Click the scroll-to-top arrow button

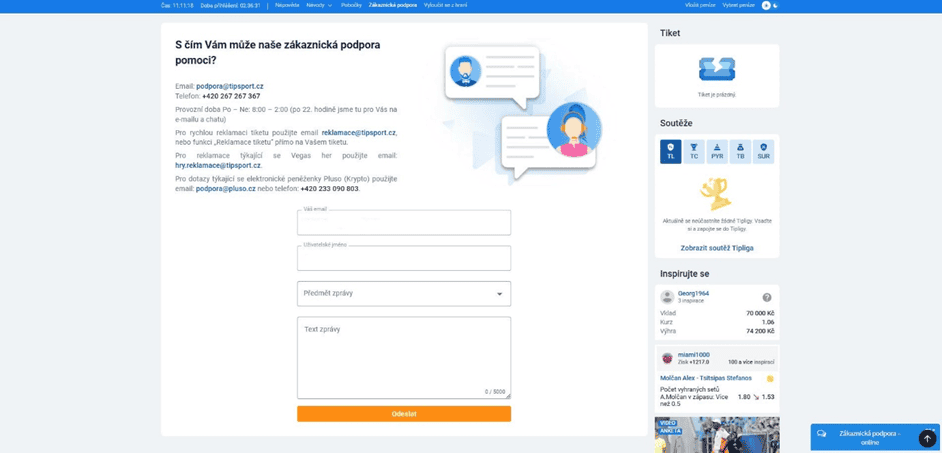click(926, 439)
